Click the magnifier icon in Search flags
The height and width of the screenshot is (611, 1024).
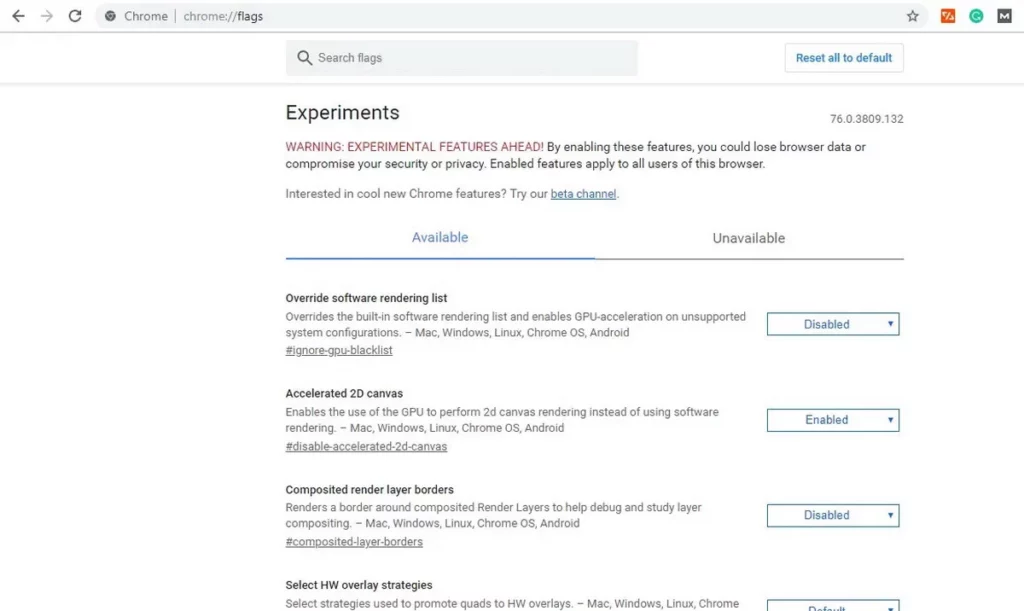pyautogui.click(x=305, y=58)
